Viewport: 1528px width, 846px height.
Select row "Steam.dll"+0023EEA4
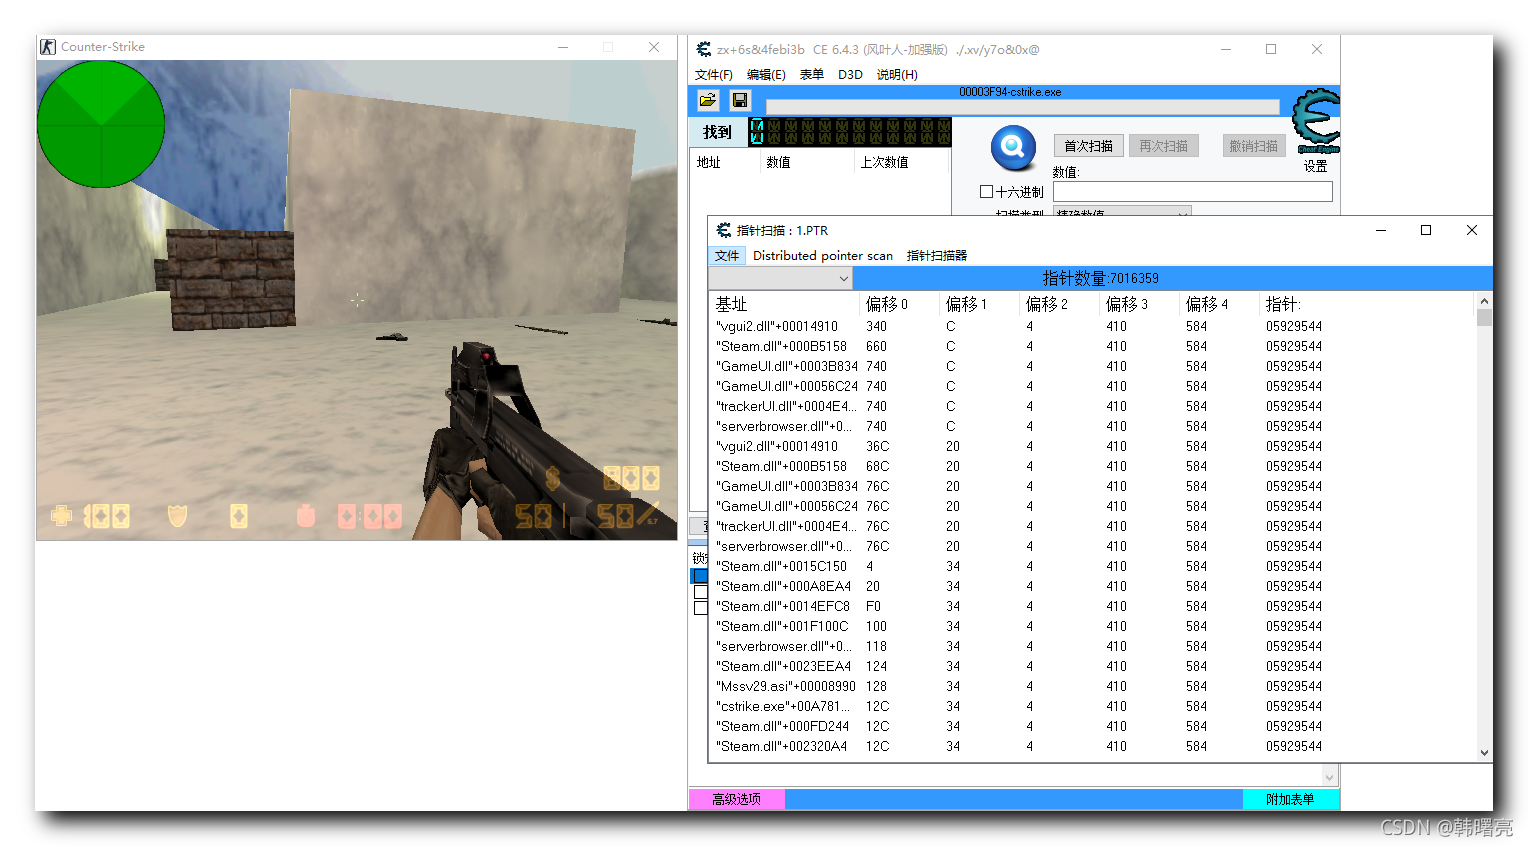[1092, 666]
